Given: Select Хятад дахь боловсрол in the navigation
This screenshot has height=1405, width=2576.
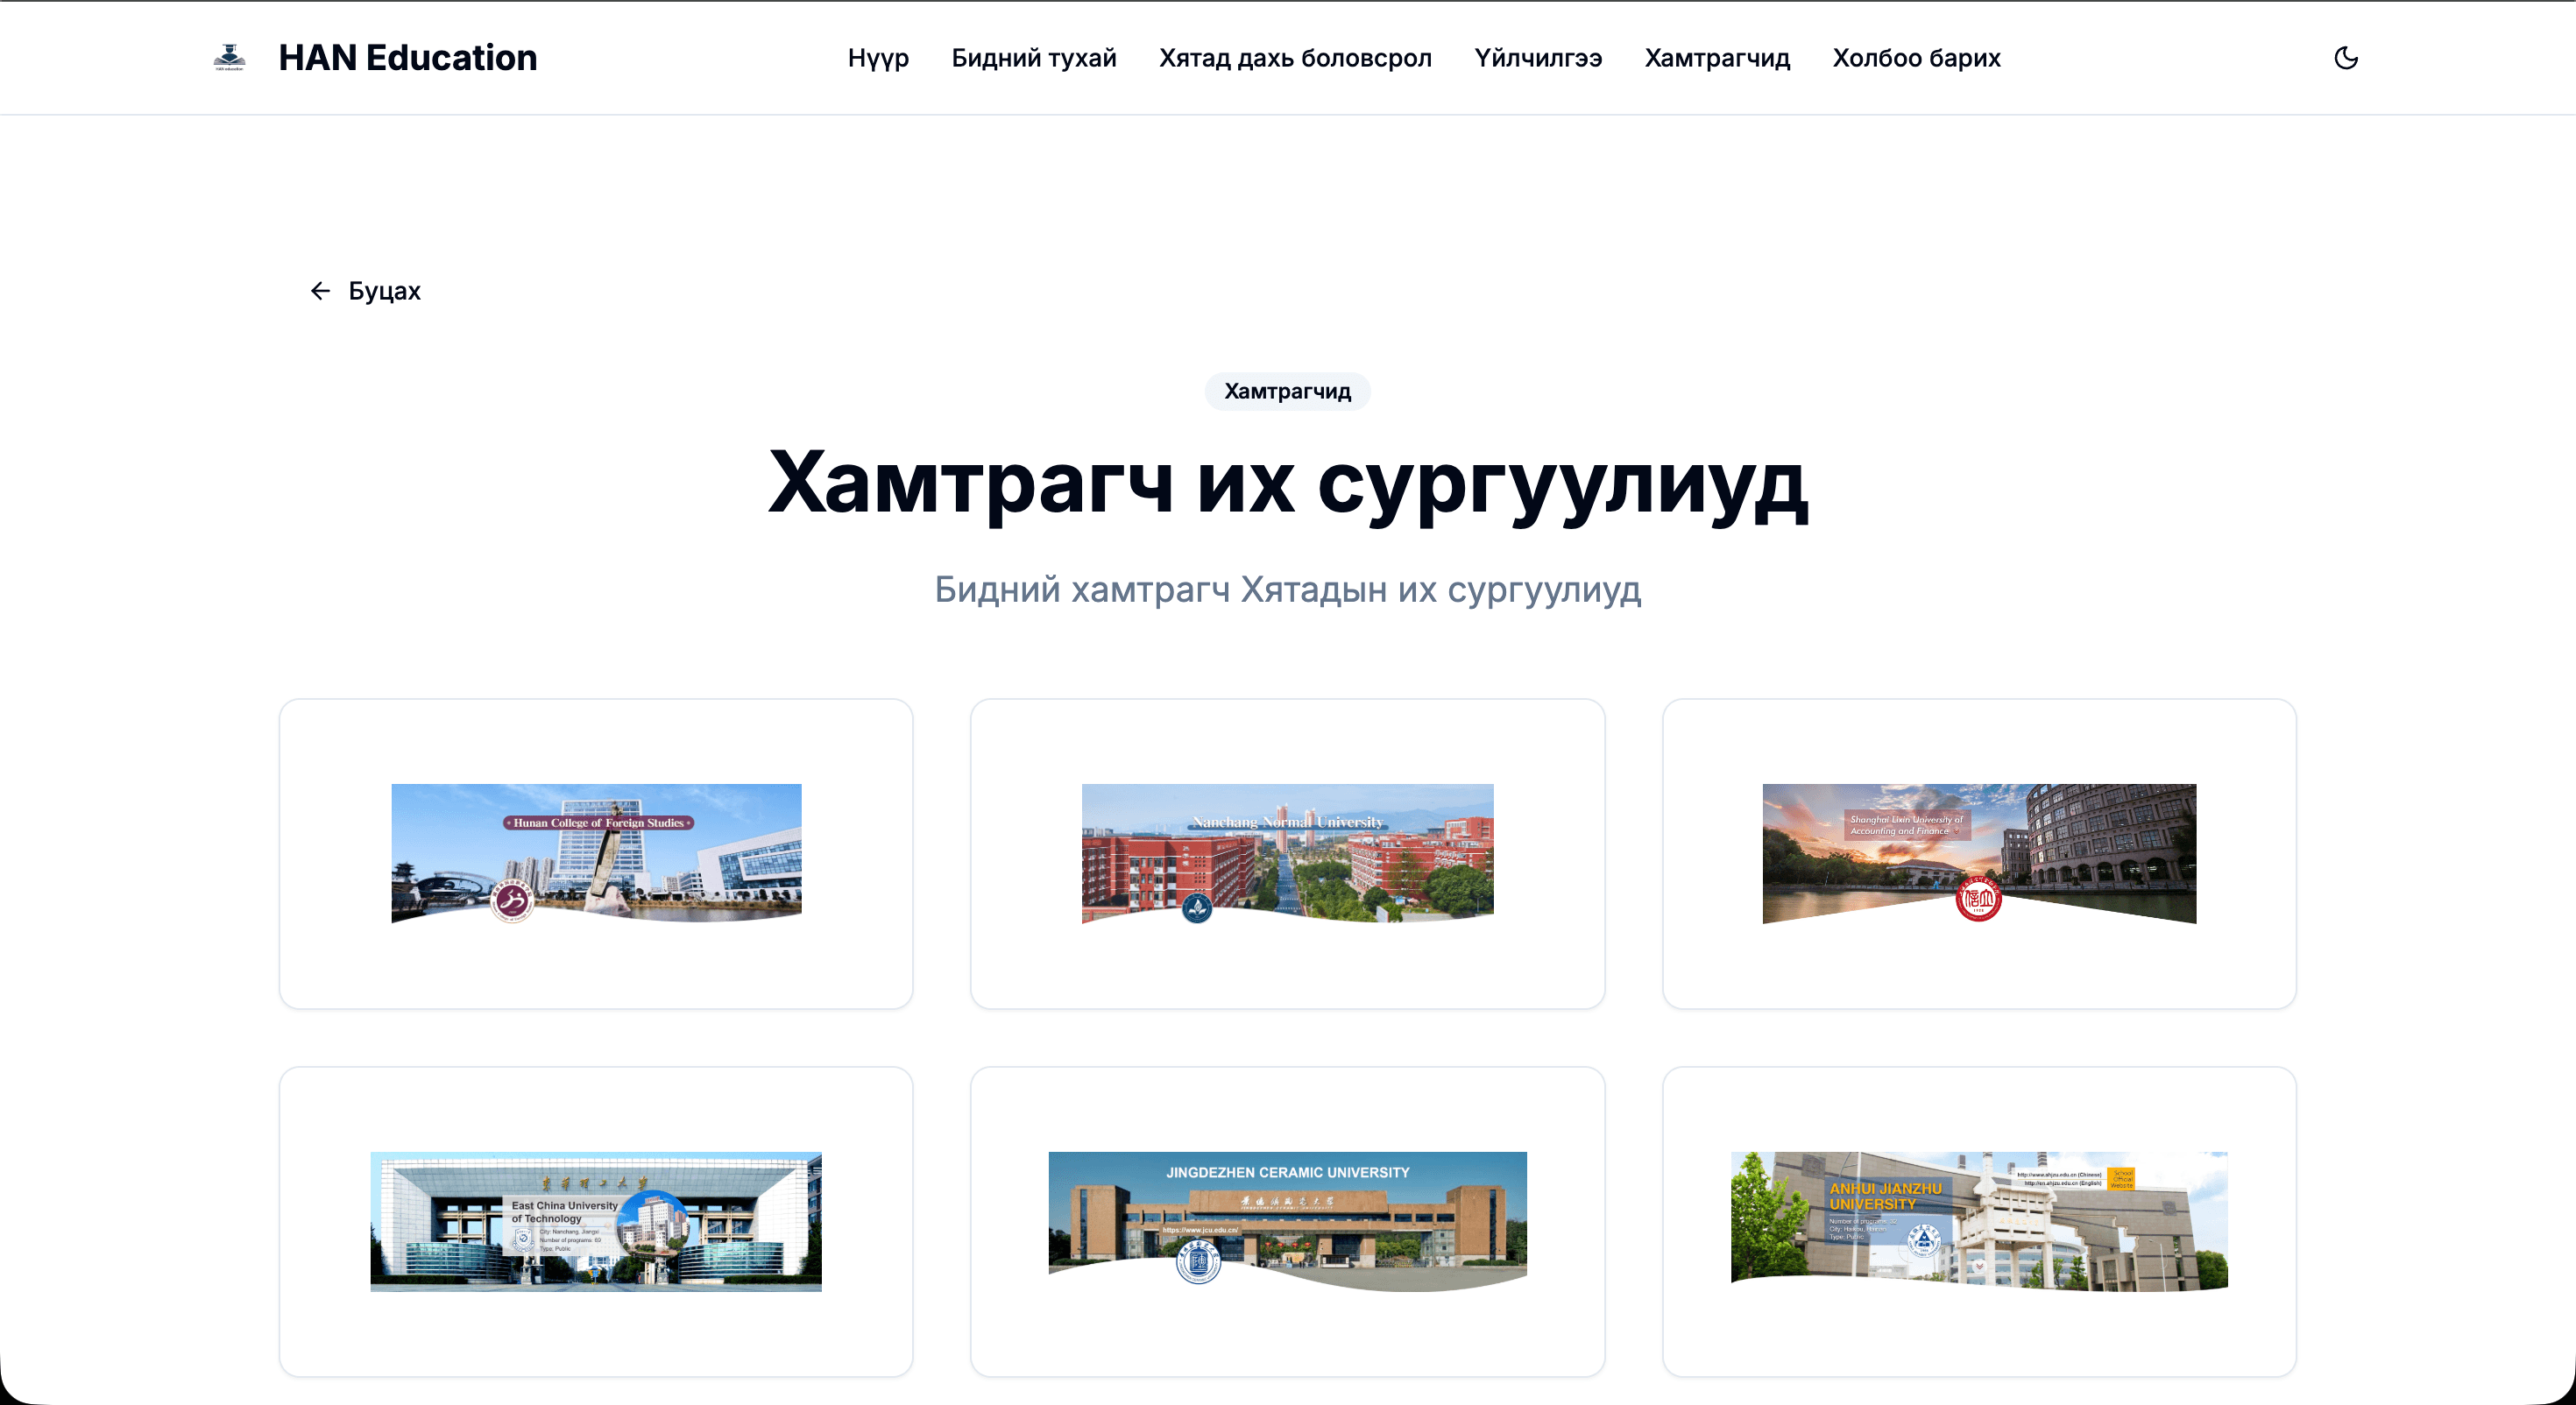Looking at the screenshot, I should click(x=1295, y=58).
